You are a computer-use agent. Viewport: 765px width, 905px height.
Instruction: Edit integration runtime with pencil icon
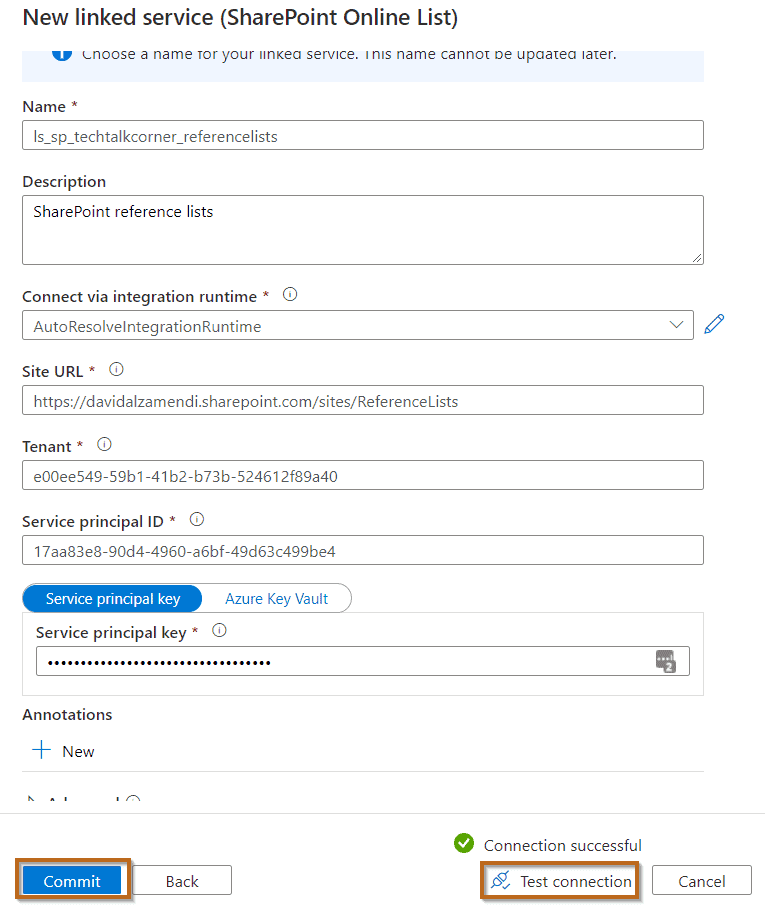click(714, 324)
